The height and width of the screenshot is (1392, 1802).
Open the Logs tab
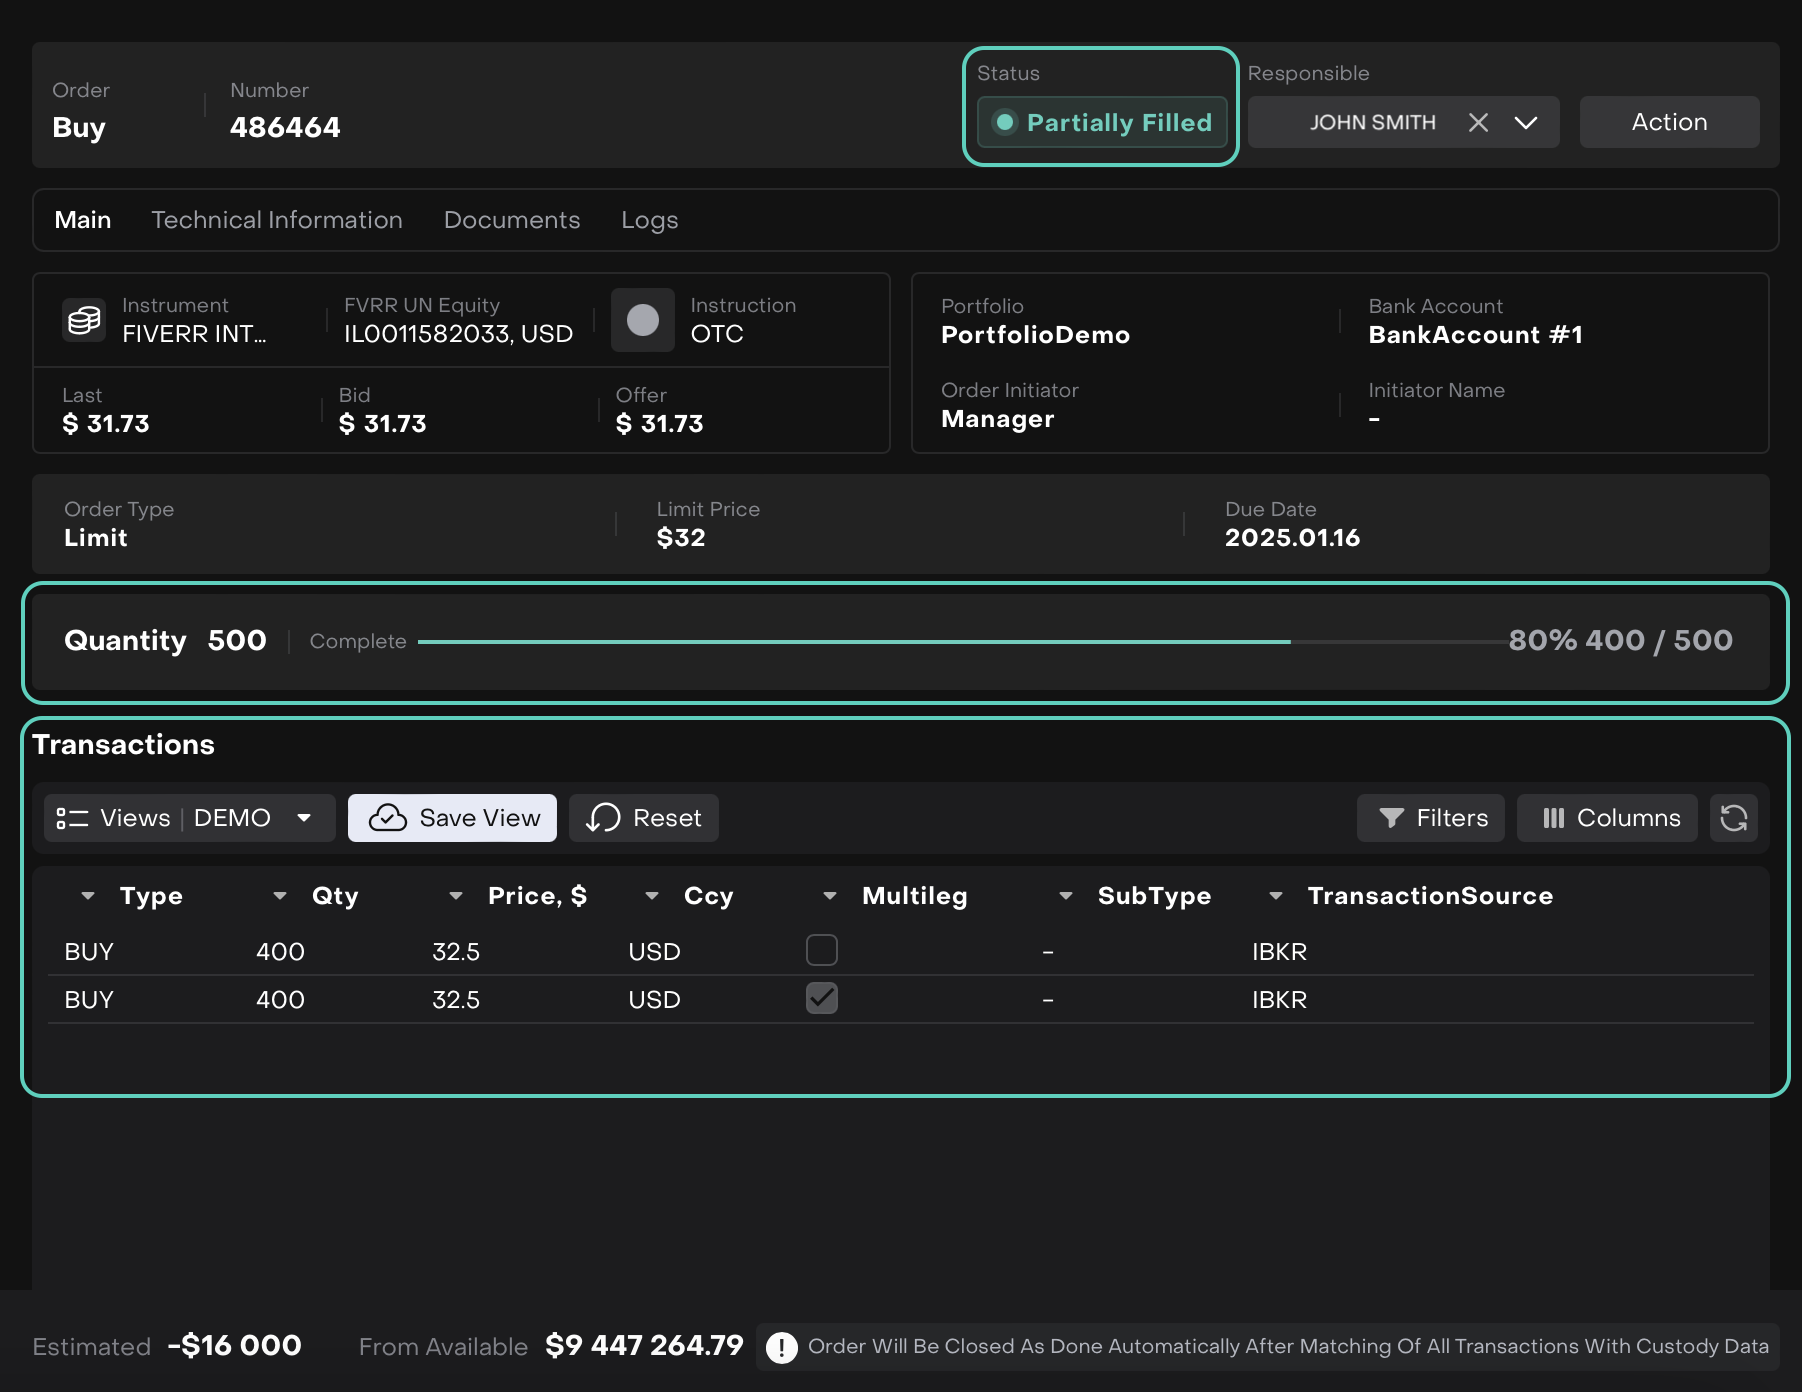pyautogui.click(x=649, y=220)
